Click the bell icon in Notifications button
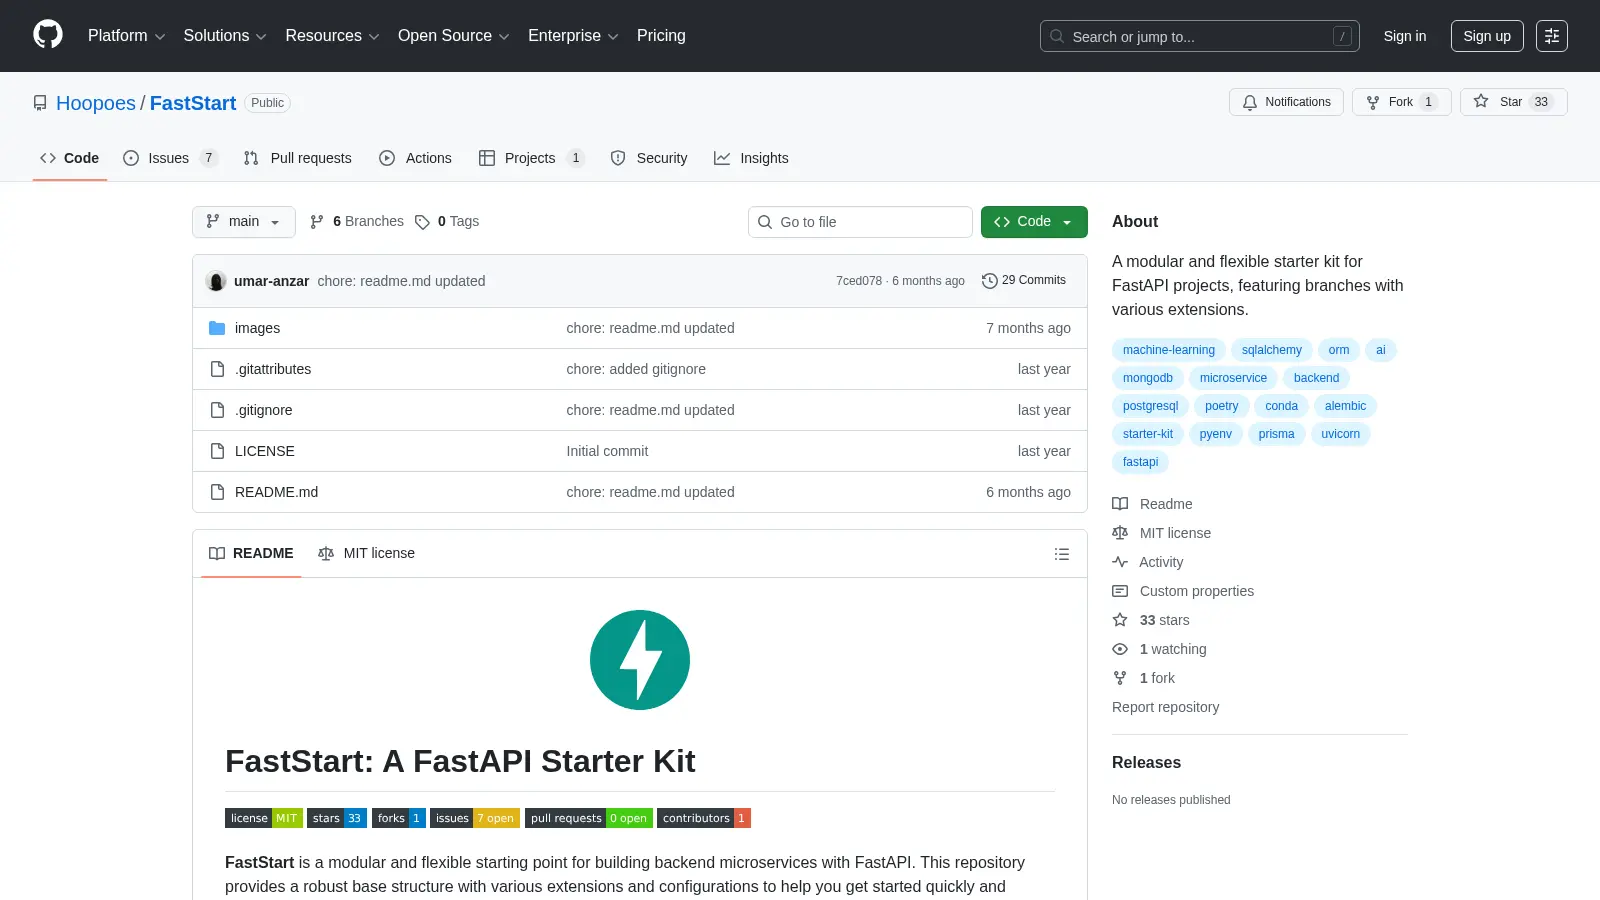The height and width of the screenshot is (900, 1600). 1250,102
